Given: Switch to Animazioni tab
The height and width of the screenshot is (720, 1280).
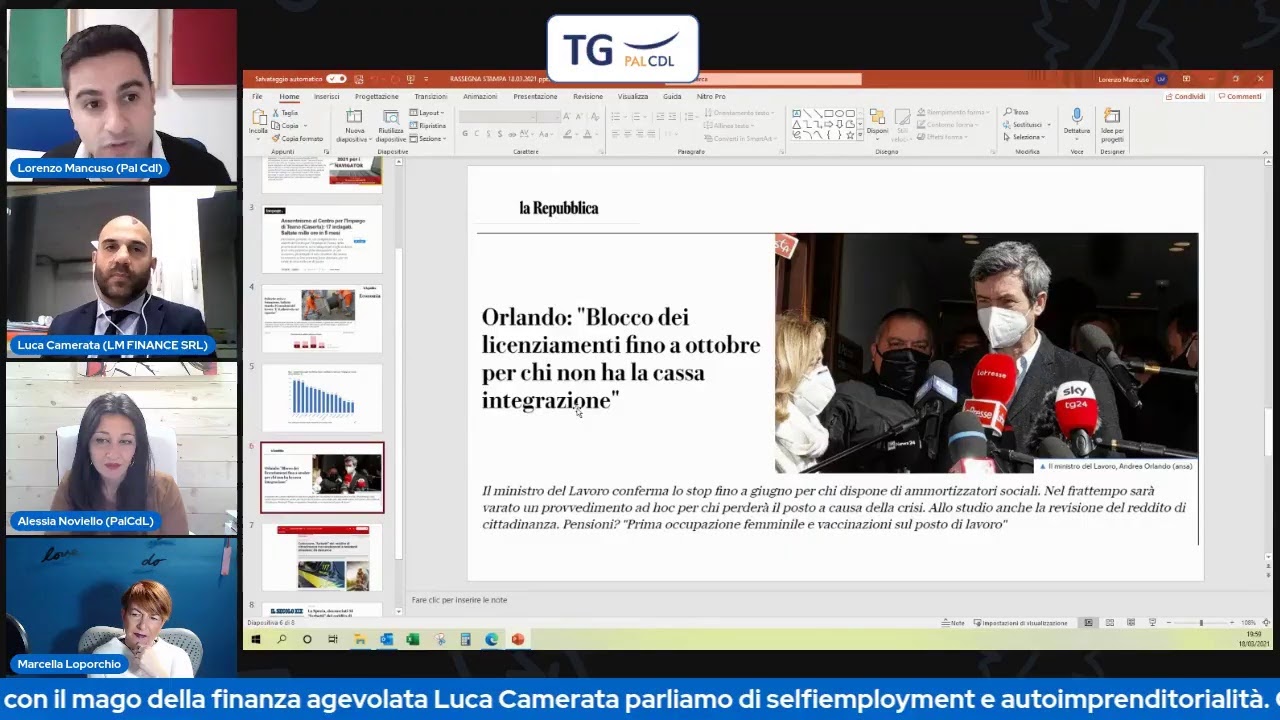Looking at the screenshot, I should pyautogui.click(x=480, y=97).
